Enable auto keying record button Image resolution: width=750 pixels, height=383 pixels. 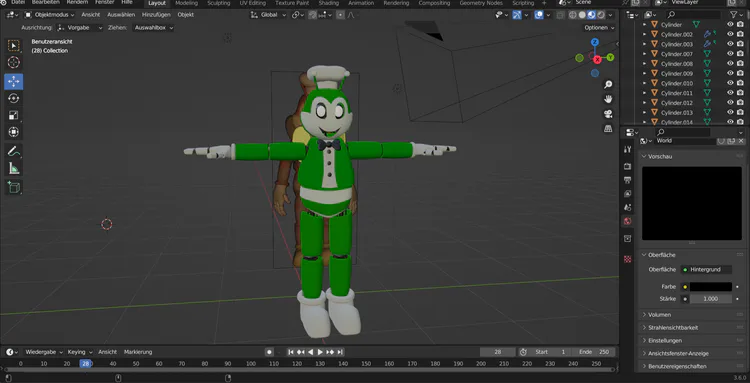coord(269,352)
